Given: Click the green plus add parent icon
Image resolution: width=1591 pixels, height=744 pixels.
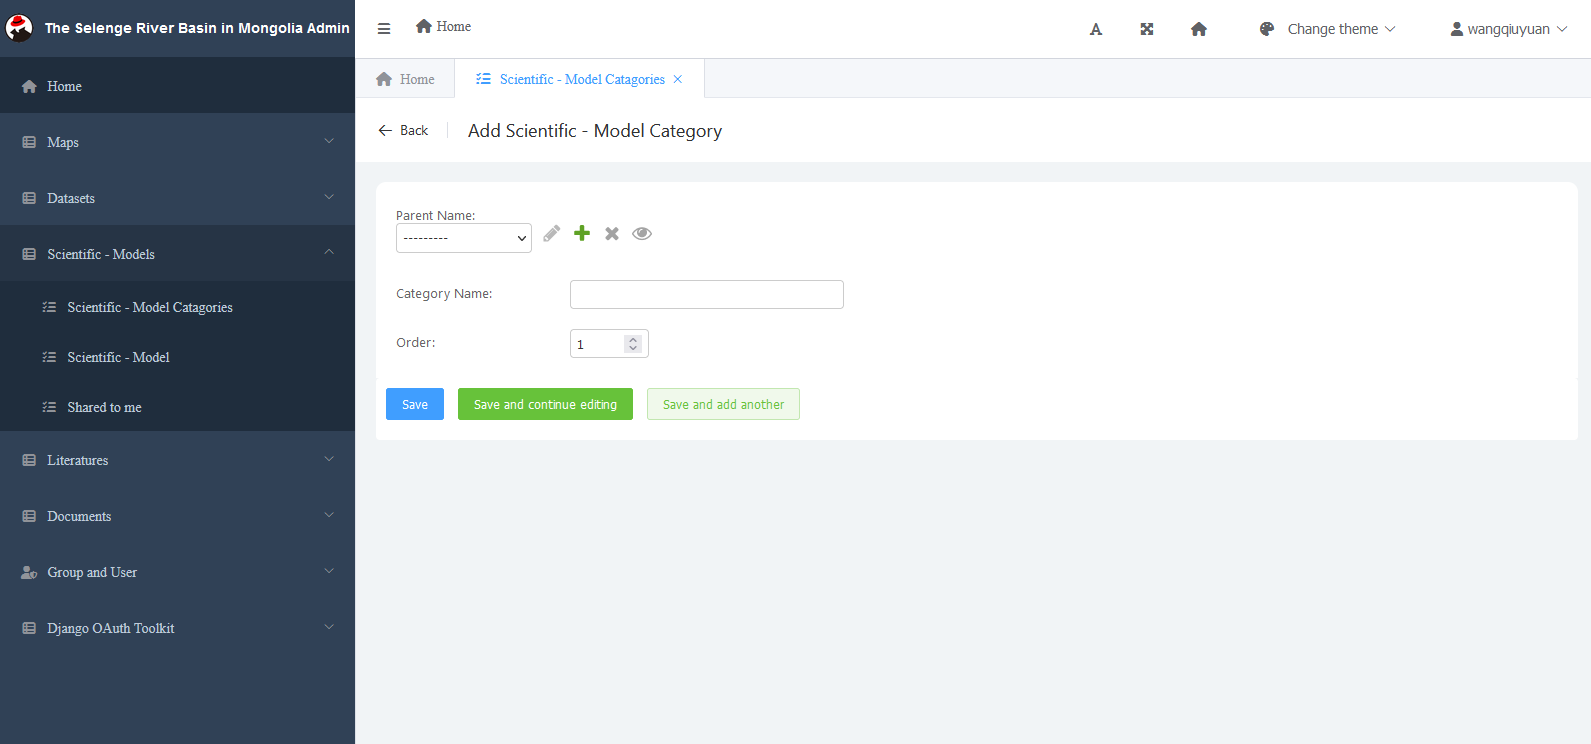Looking at the screenshot, I should (582, 233).
